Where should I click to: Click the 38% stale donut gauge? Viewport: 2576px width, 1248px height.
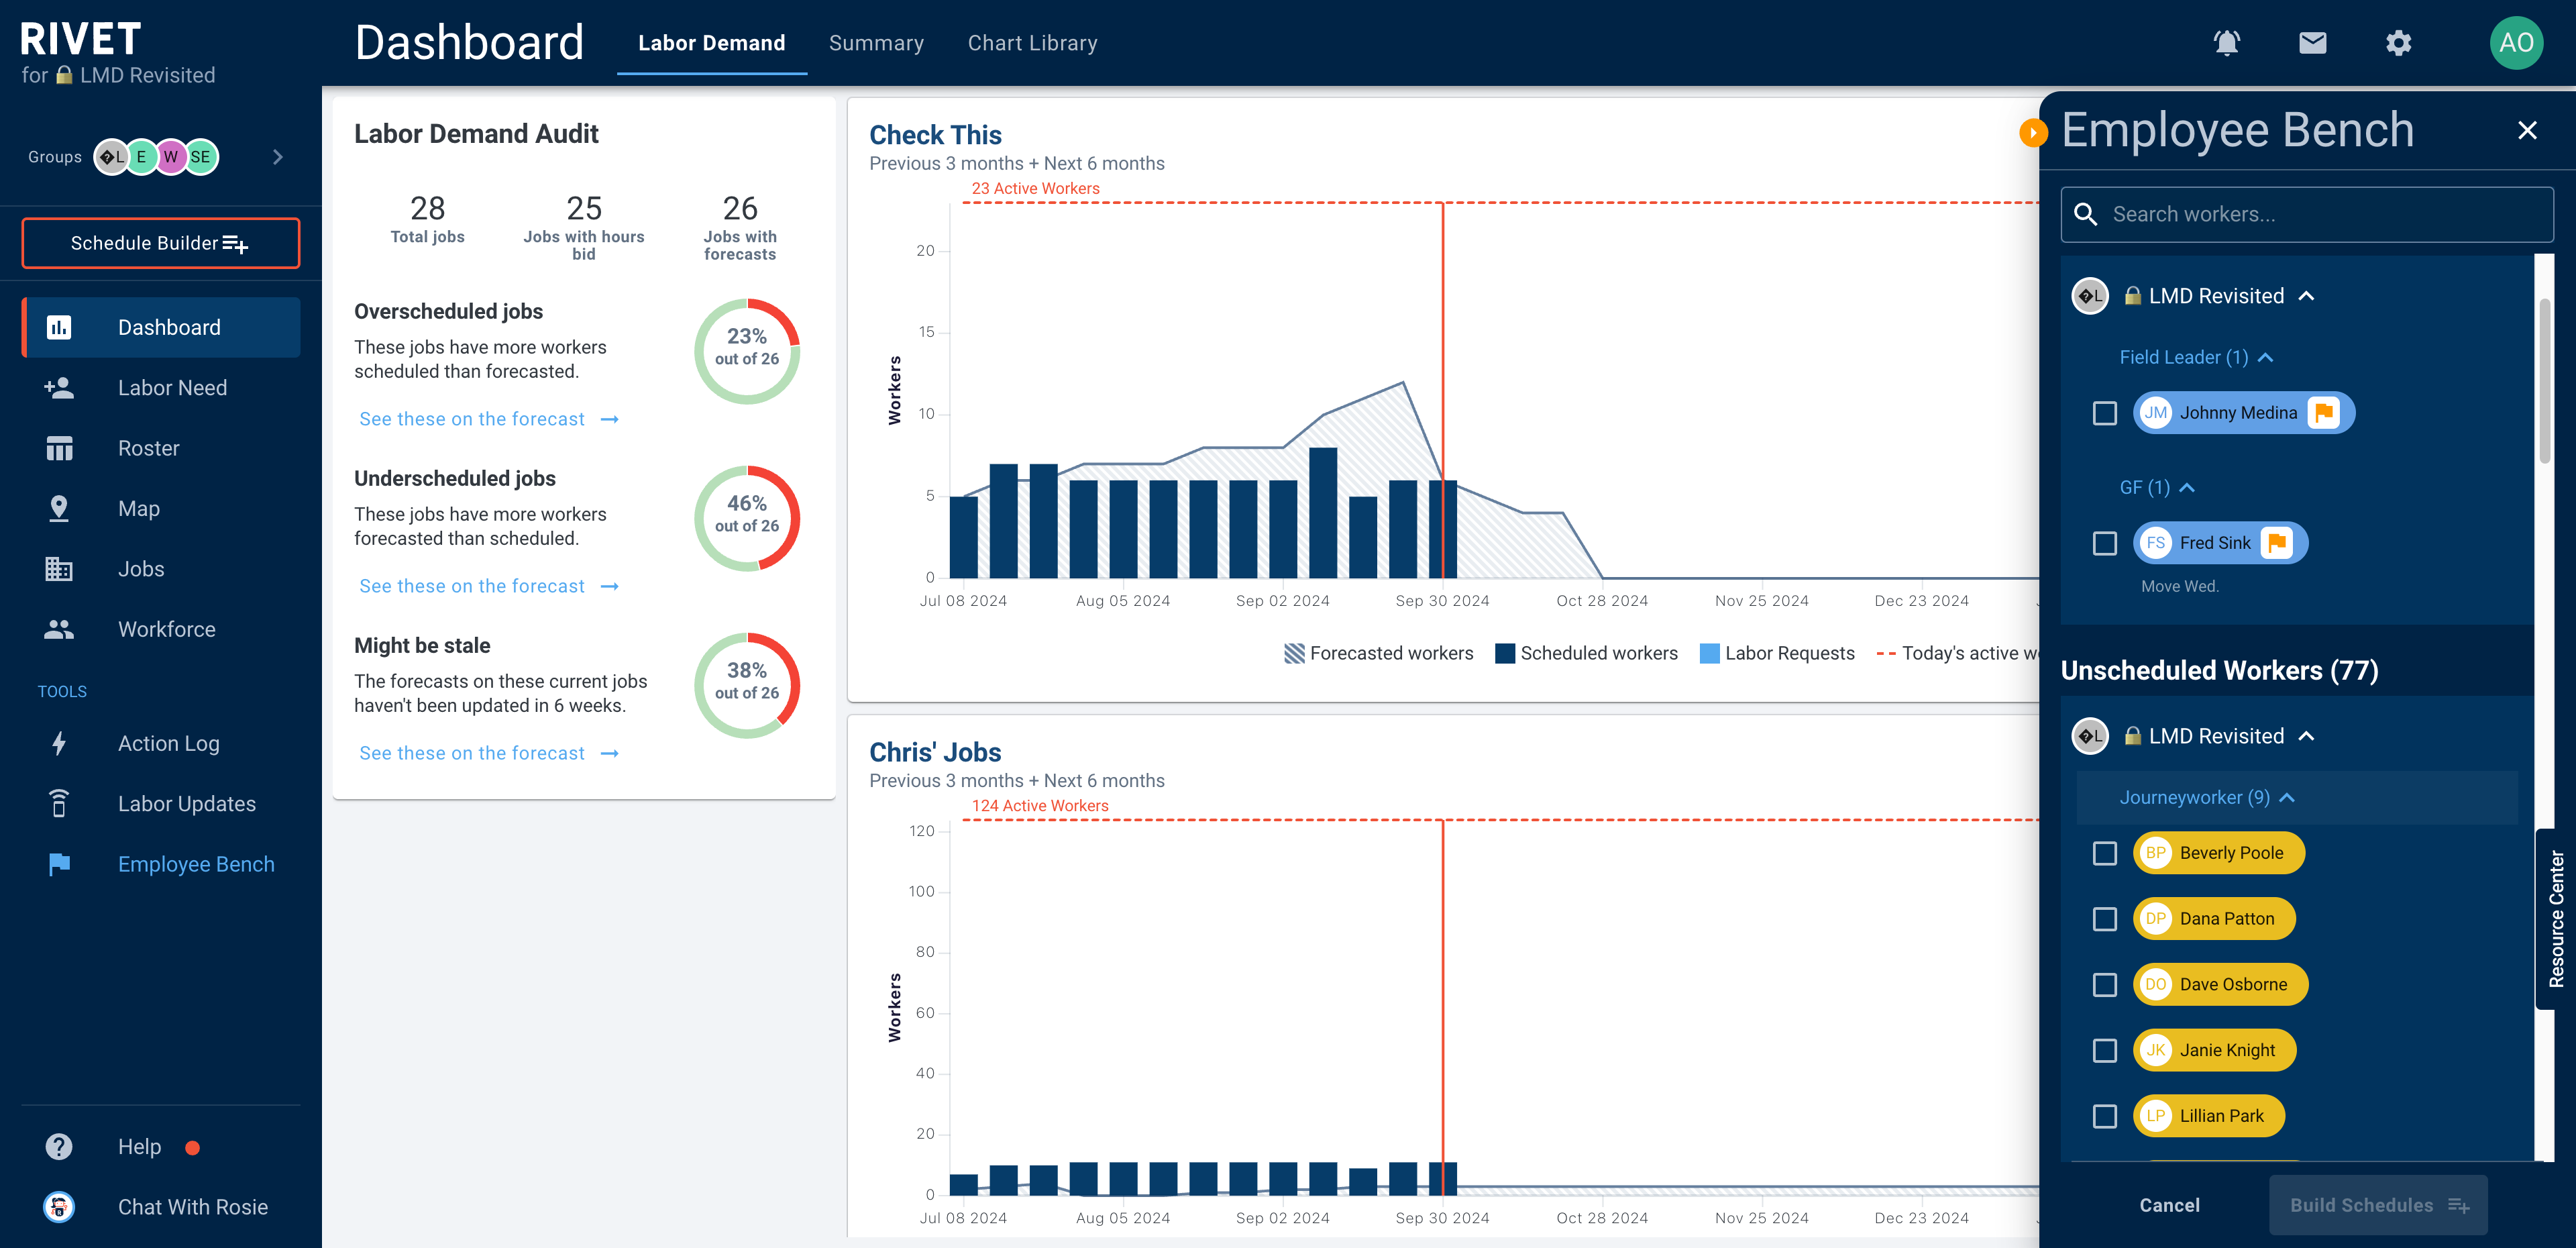tap(747, 685)
